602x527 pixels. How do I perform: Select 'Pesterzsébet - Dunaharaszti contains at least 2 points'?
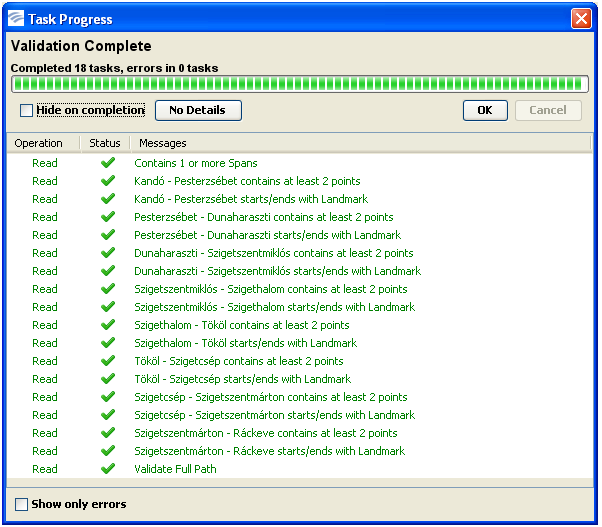(264, 217)
